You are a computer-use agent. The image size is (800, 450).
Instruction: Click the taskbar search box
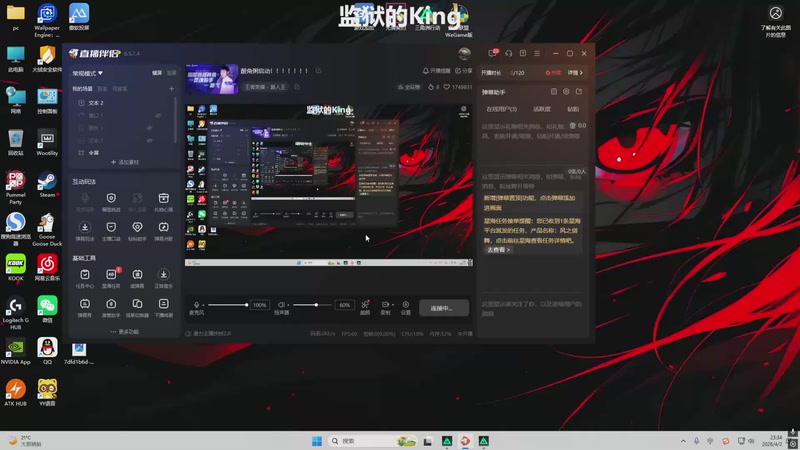372,441
